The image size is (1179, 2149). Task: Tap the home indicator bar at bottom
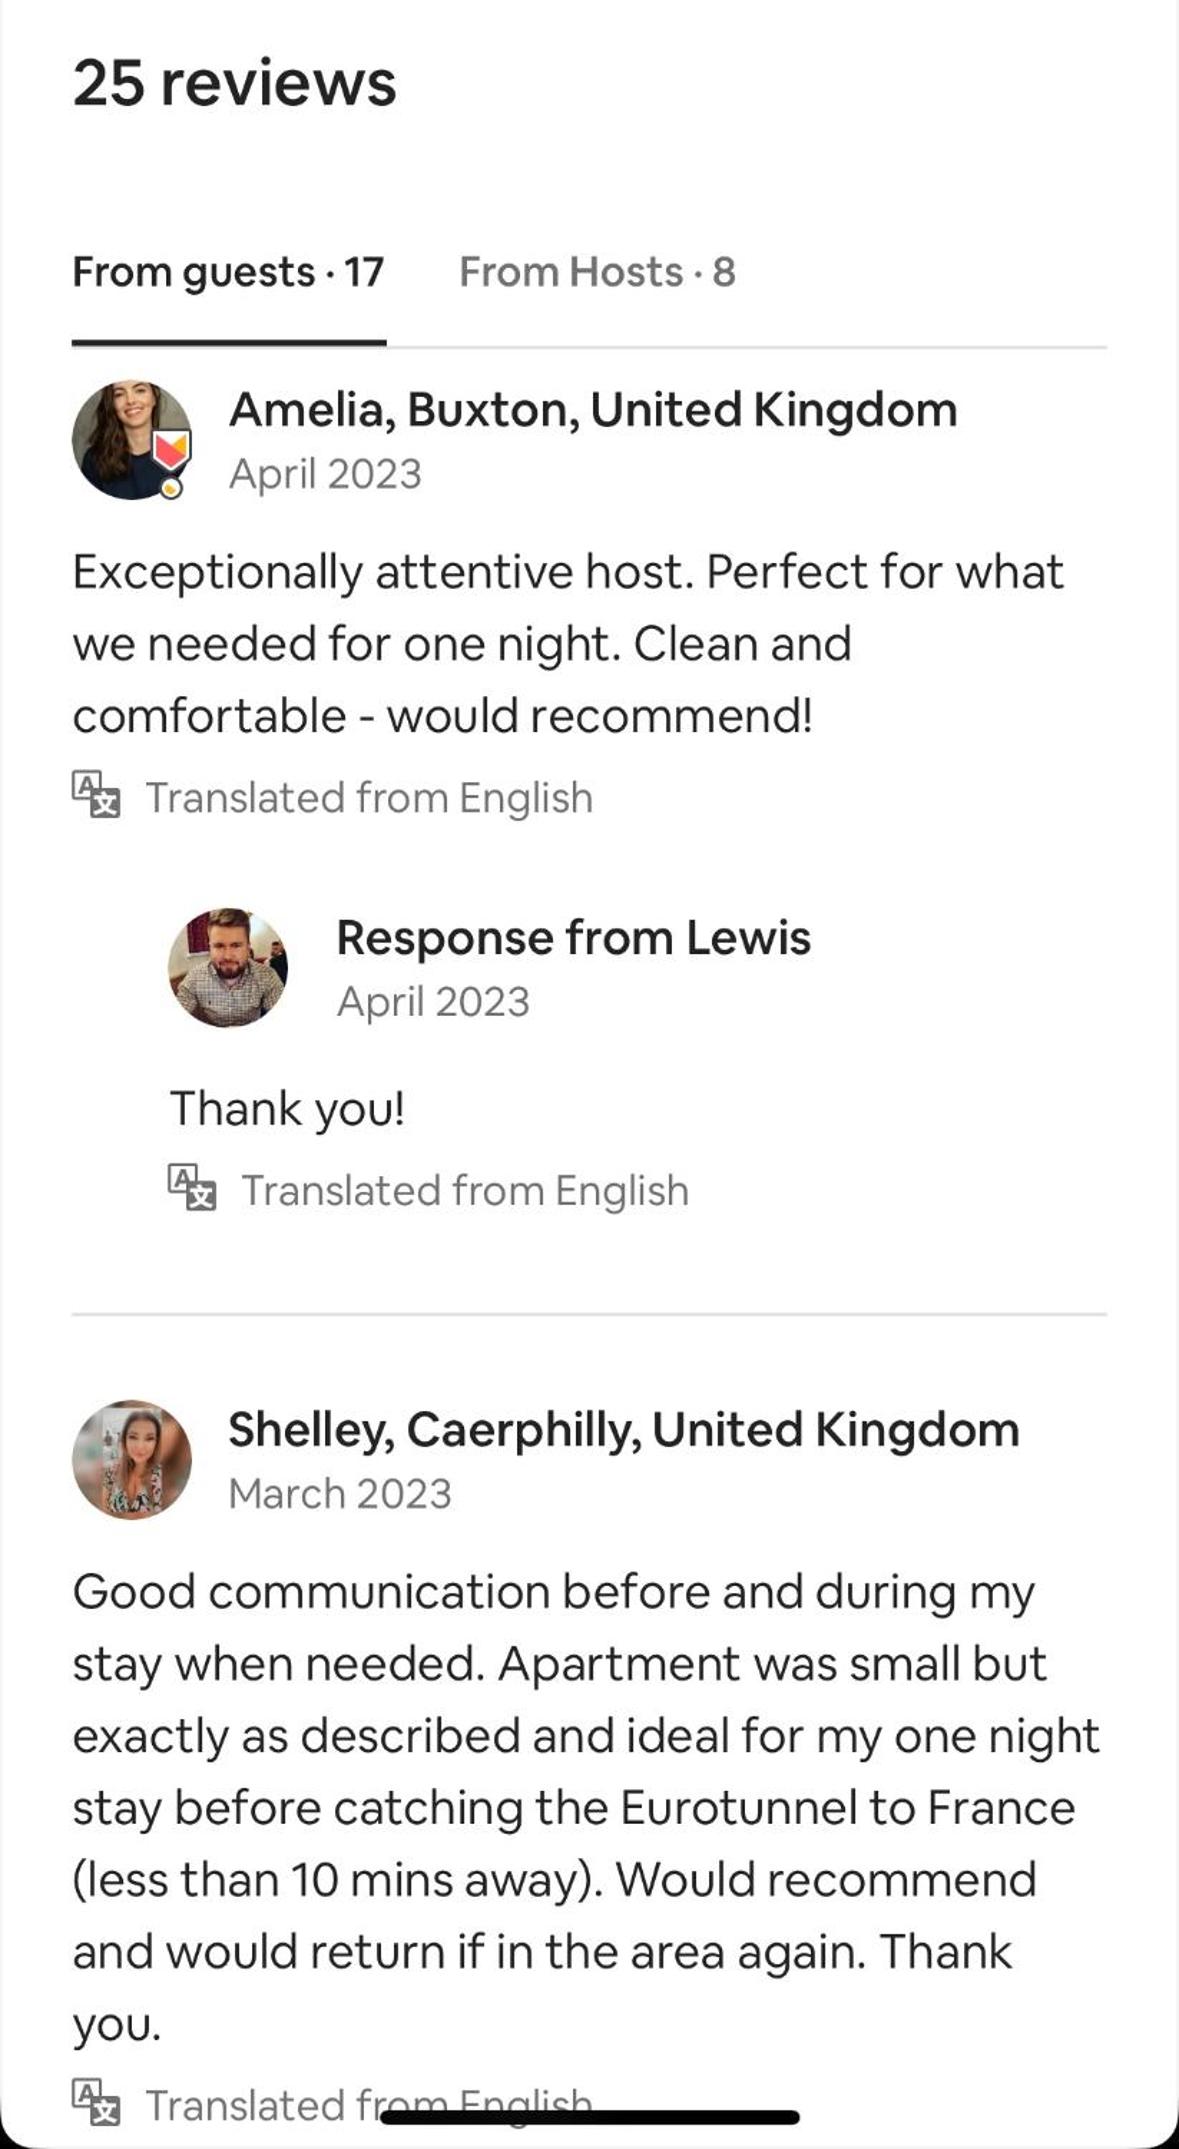(x=590, y=2116)
